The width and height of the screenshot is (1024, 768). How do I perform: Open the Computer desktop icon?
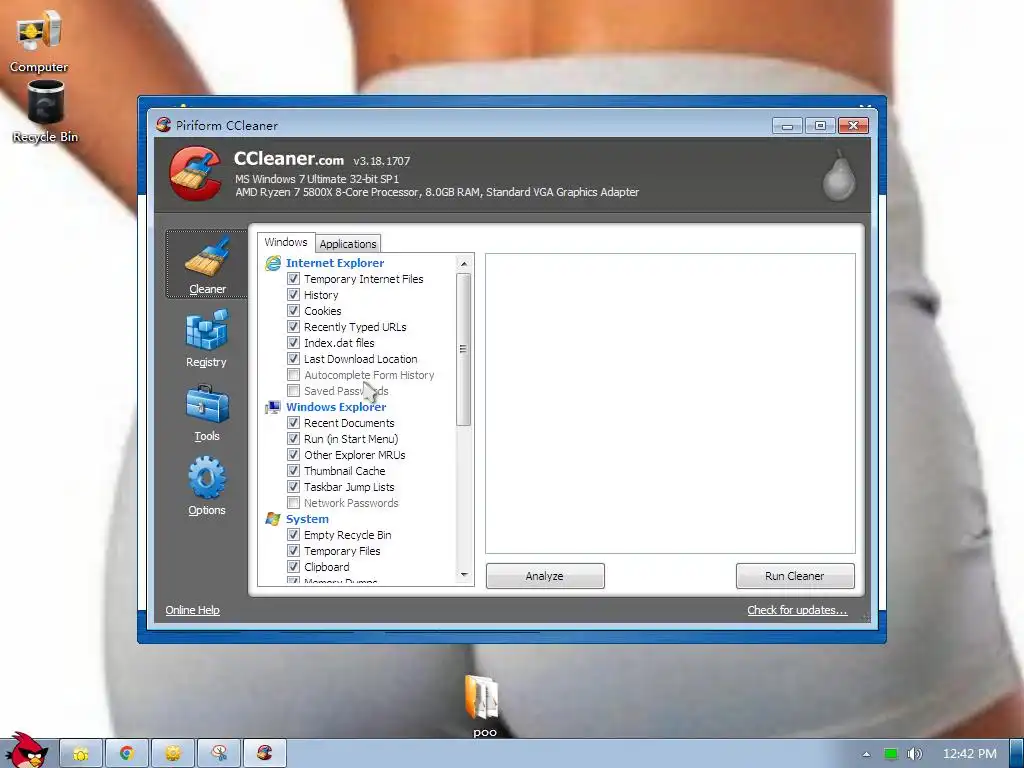click(39, 40)
